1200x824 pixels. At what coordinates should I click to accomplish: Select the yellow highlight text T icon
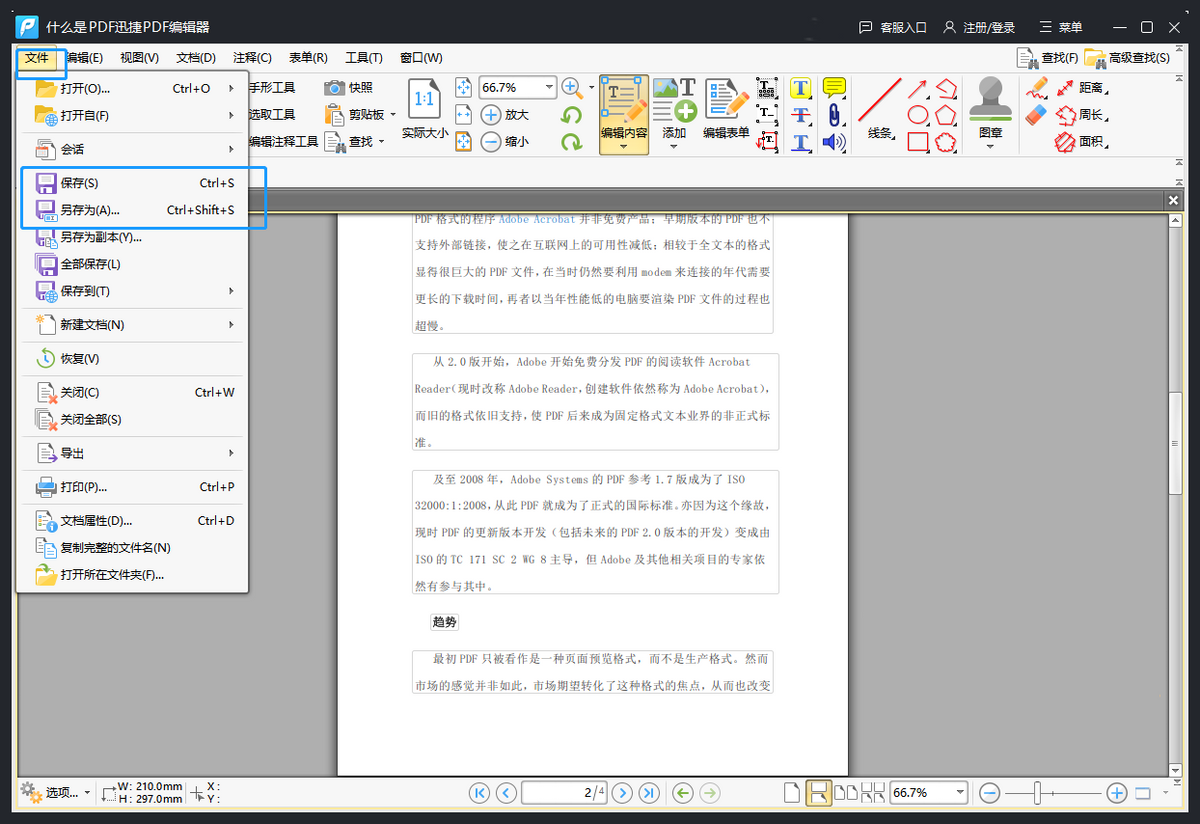point(800,88)
